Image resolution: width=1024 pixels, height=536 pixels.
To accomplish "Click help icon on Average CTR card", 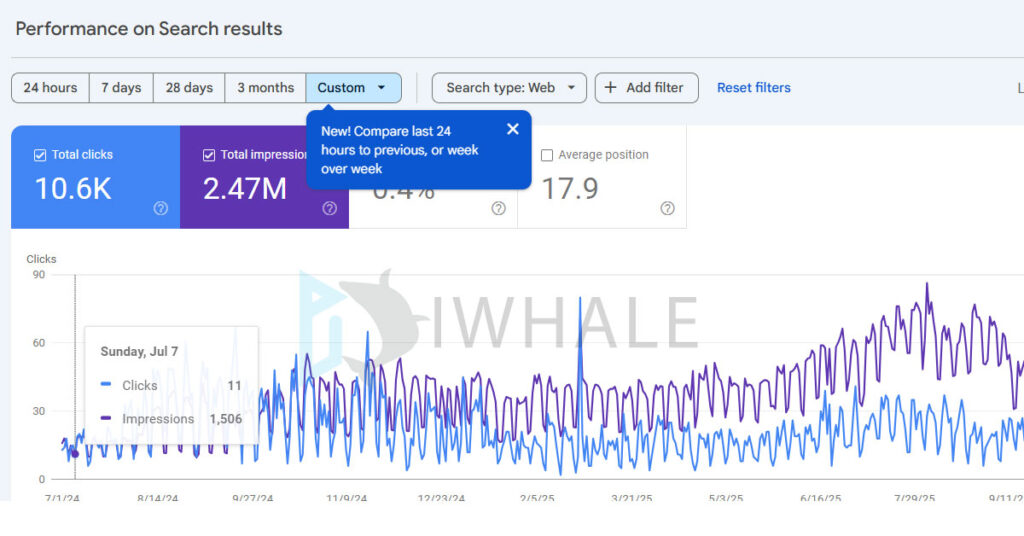I will pyautogui.click(x=498, y=208).
